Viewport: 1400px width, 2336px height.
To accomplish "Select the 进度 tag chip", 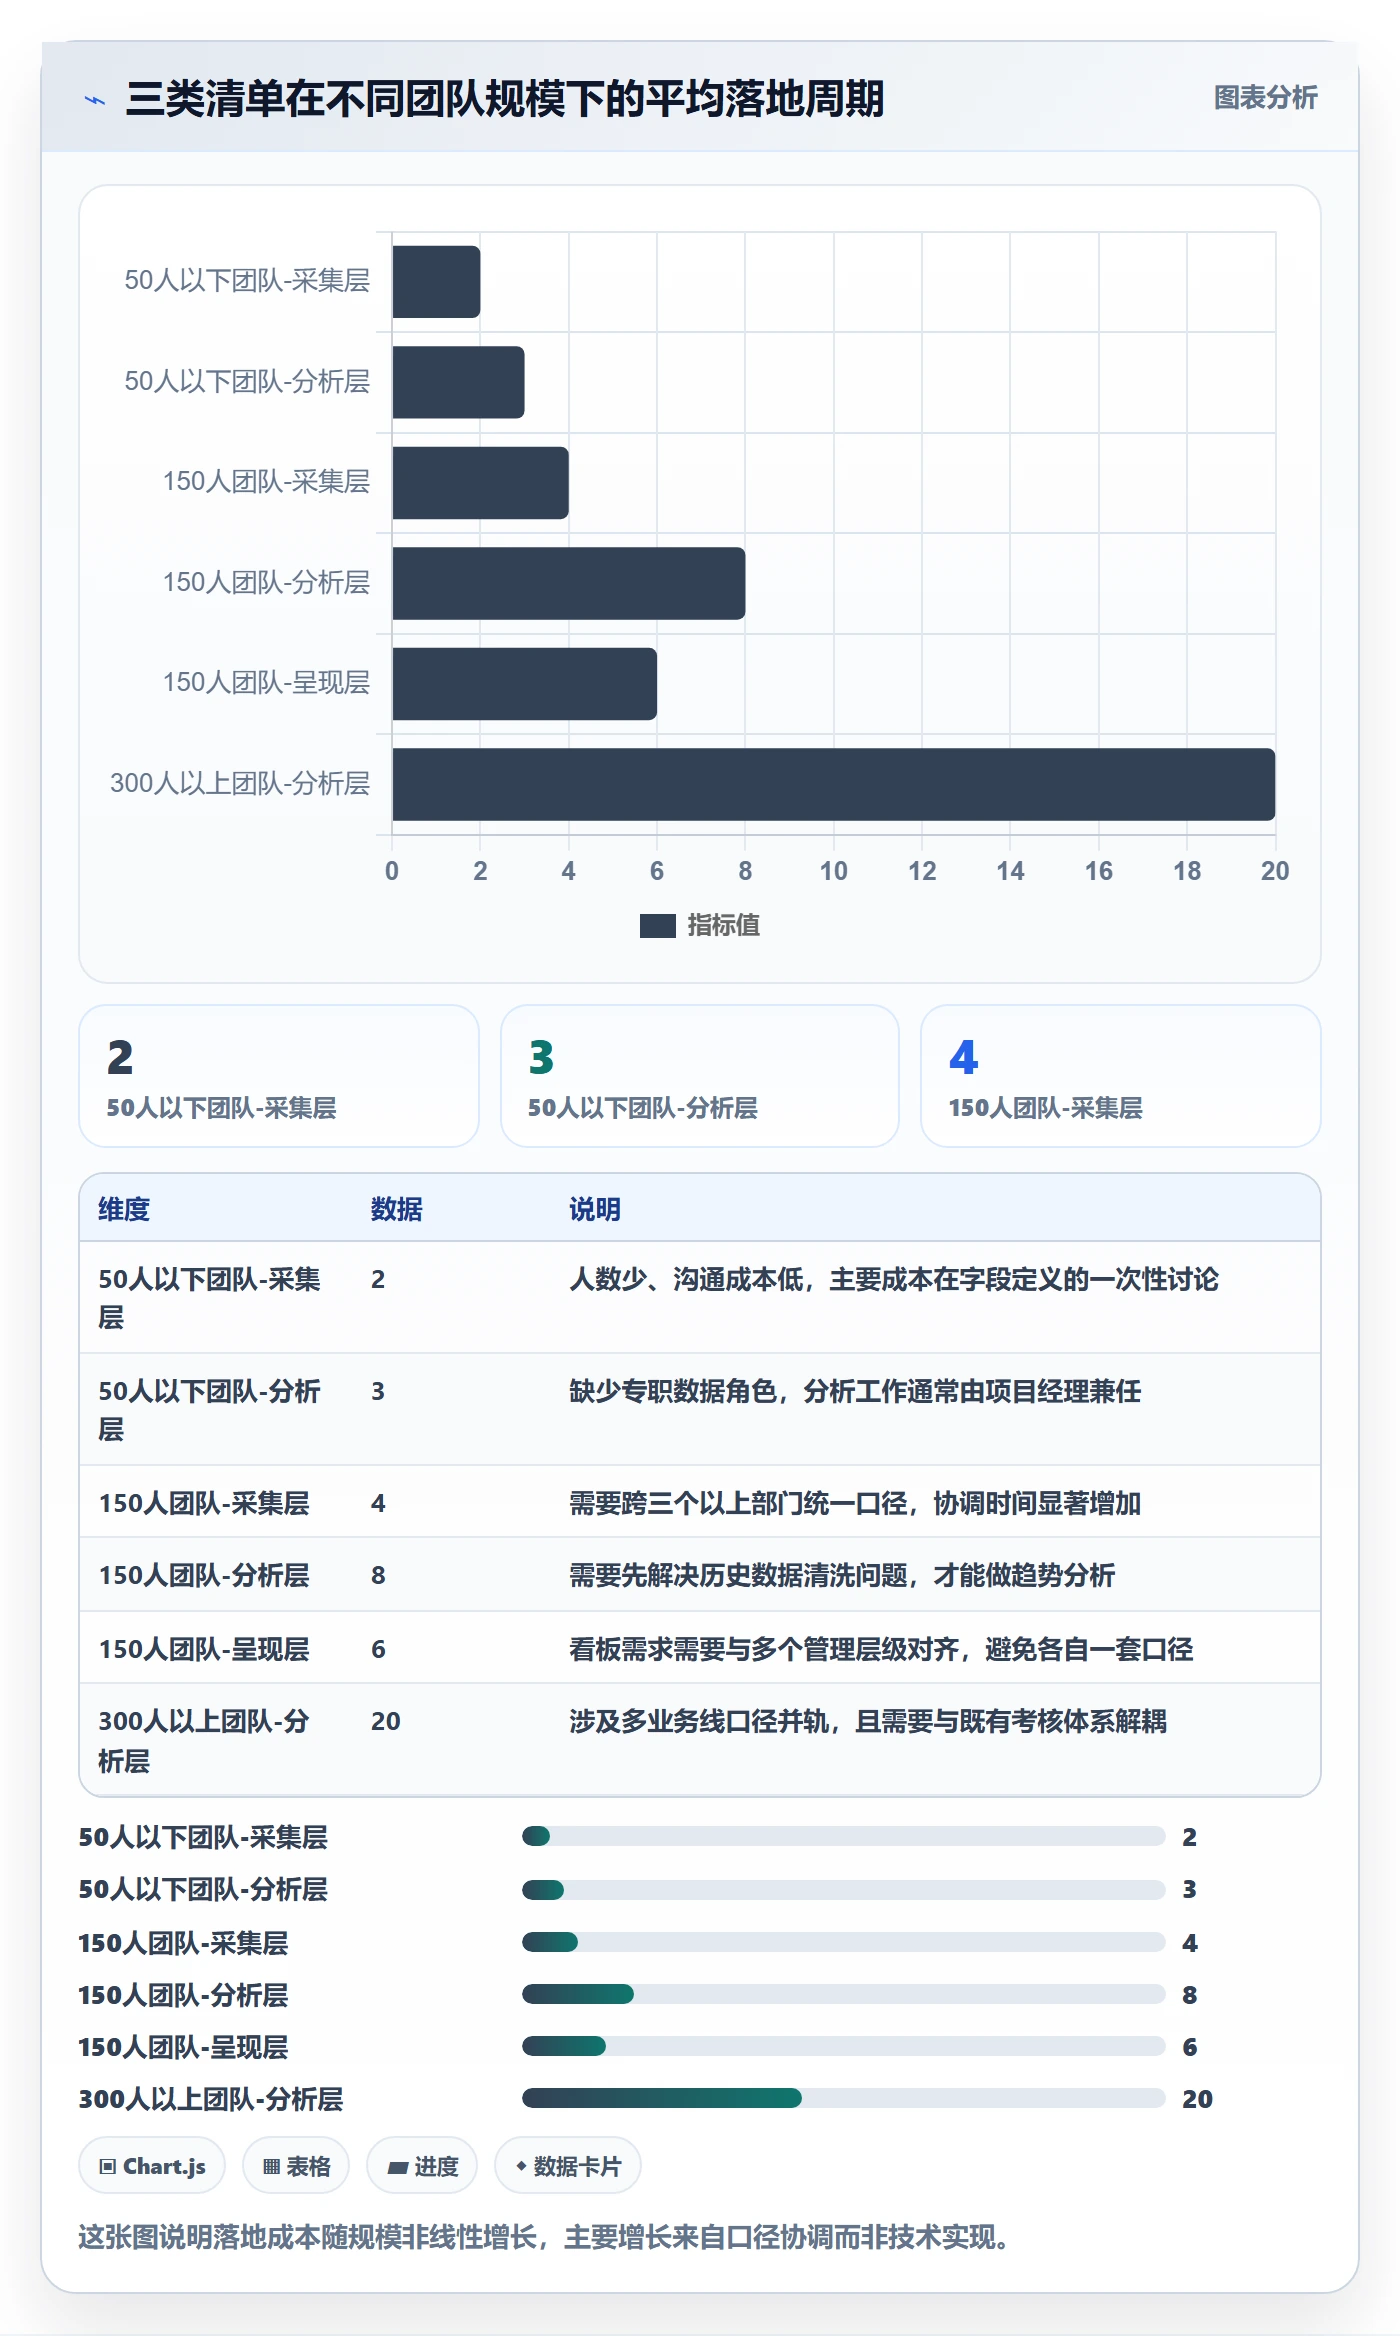I will coord(422,2166).
